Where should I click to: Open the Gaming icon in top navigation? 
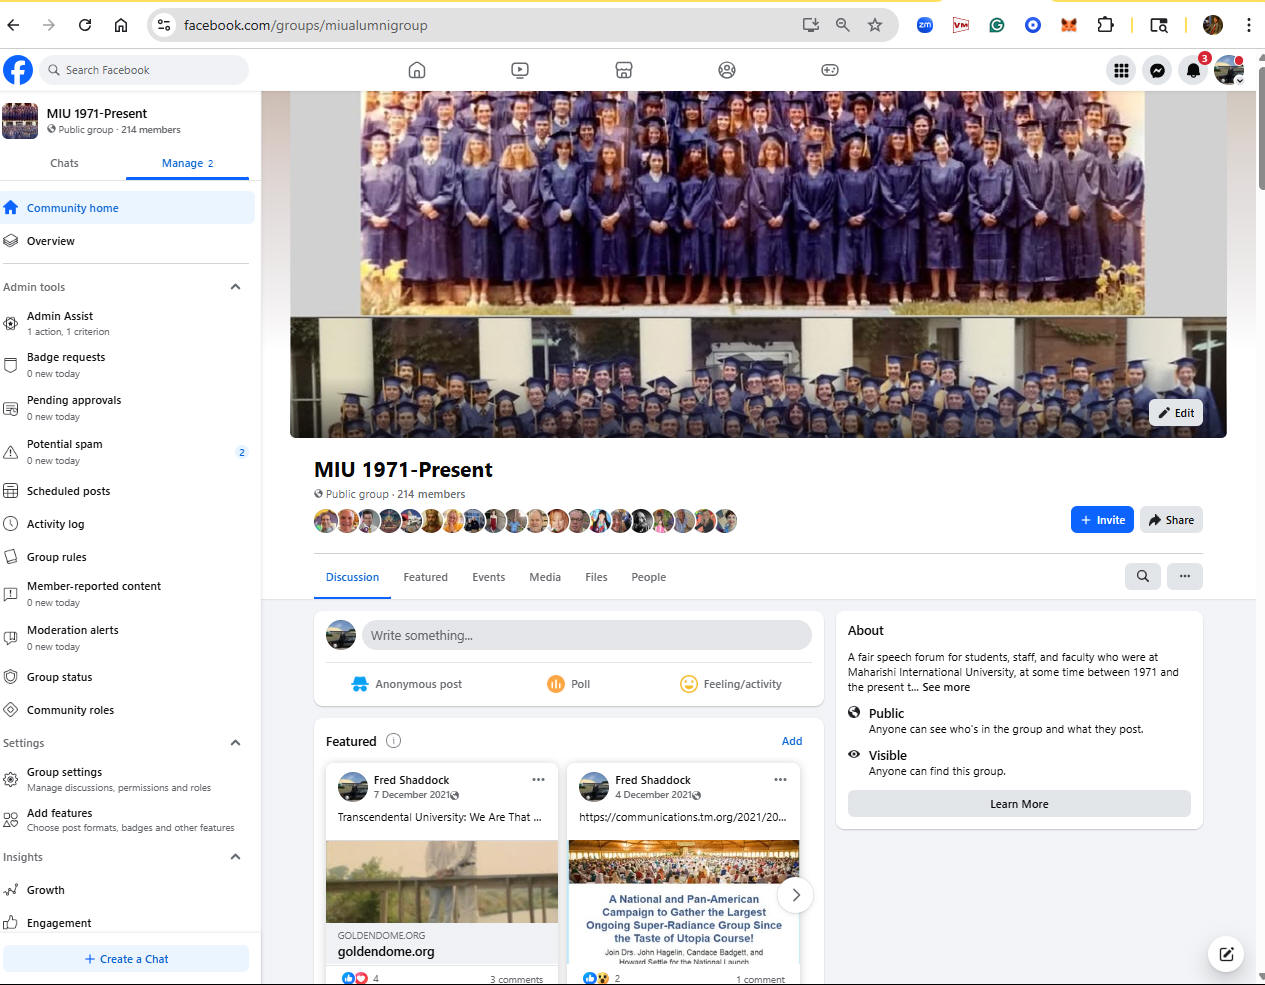pyautogui.click(x=830, y=70)
